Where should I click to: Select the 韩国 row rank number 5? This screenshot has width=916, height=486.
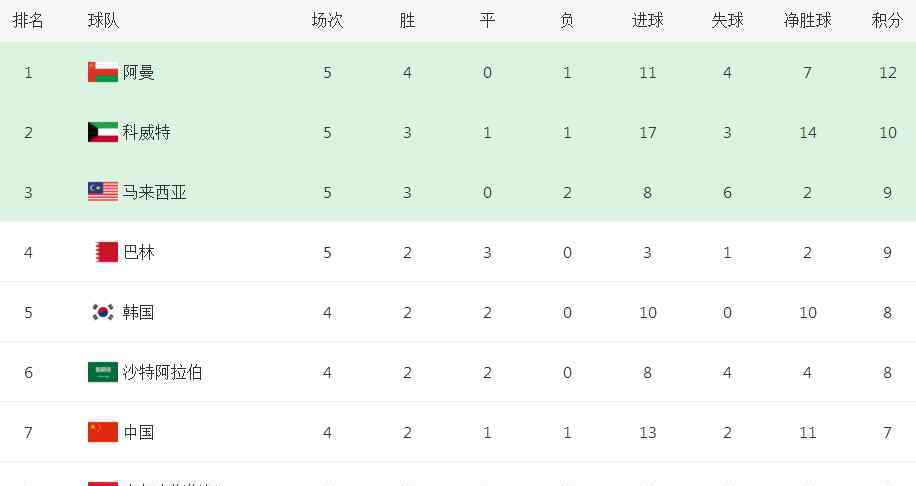(28, 313)
